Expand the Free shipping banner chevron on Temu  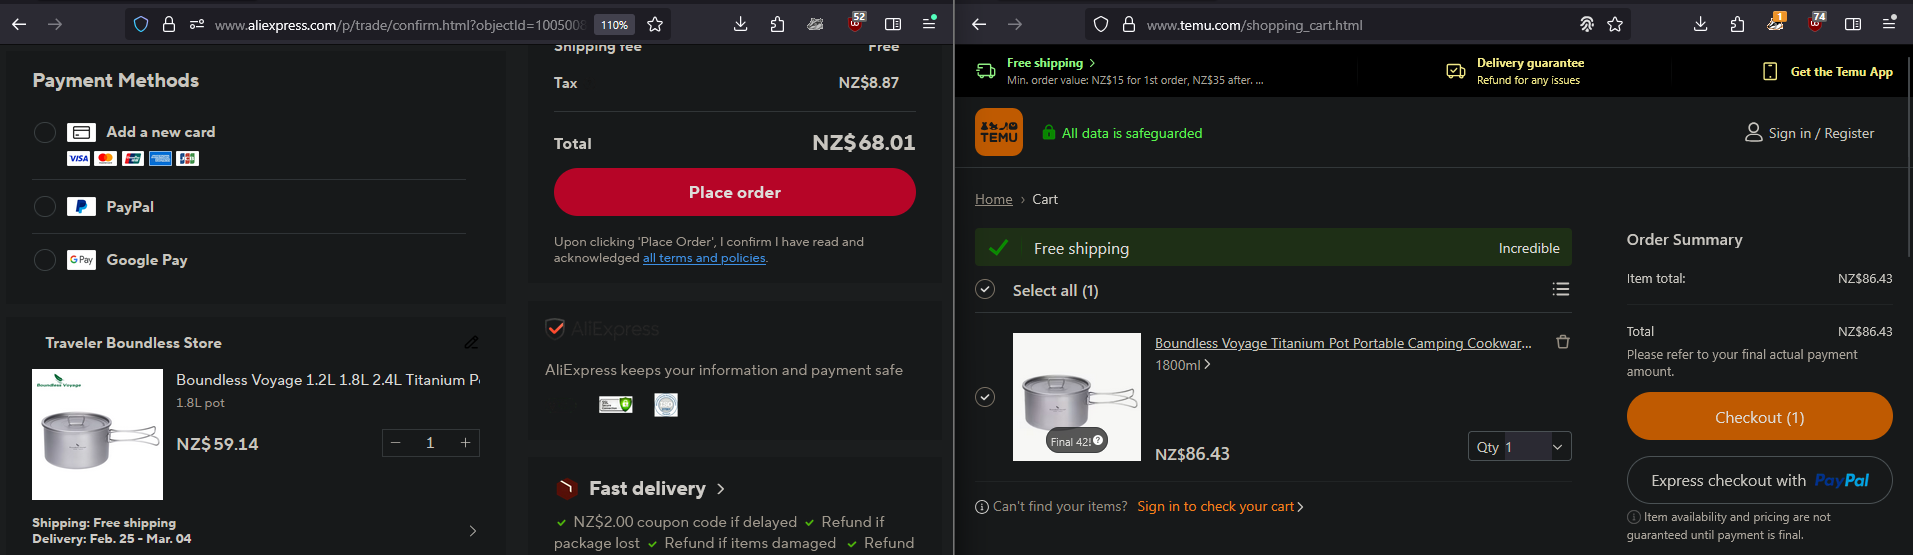pos(1092,63)
